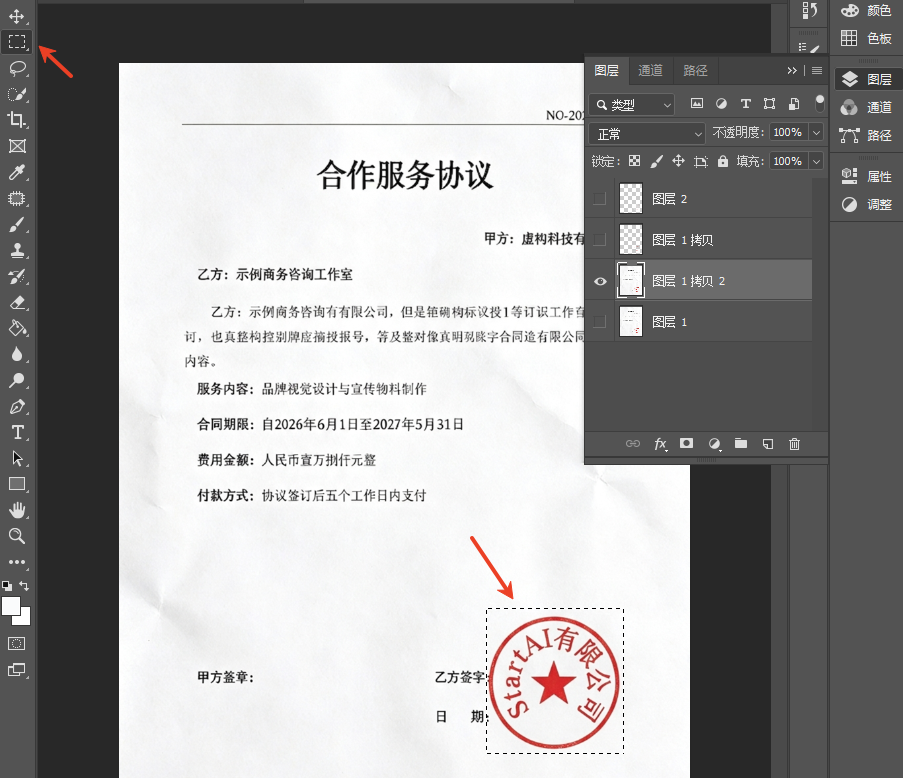The height and width of the screenshot is (778, 903).
Task: Open the 填充 slider arrow
Action: click(x=816, y=161)
